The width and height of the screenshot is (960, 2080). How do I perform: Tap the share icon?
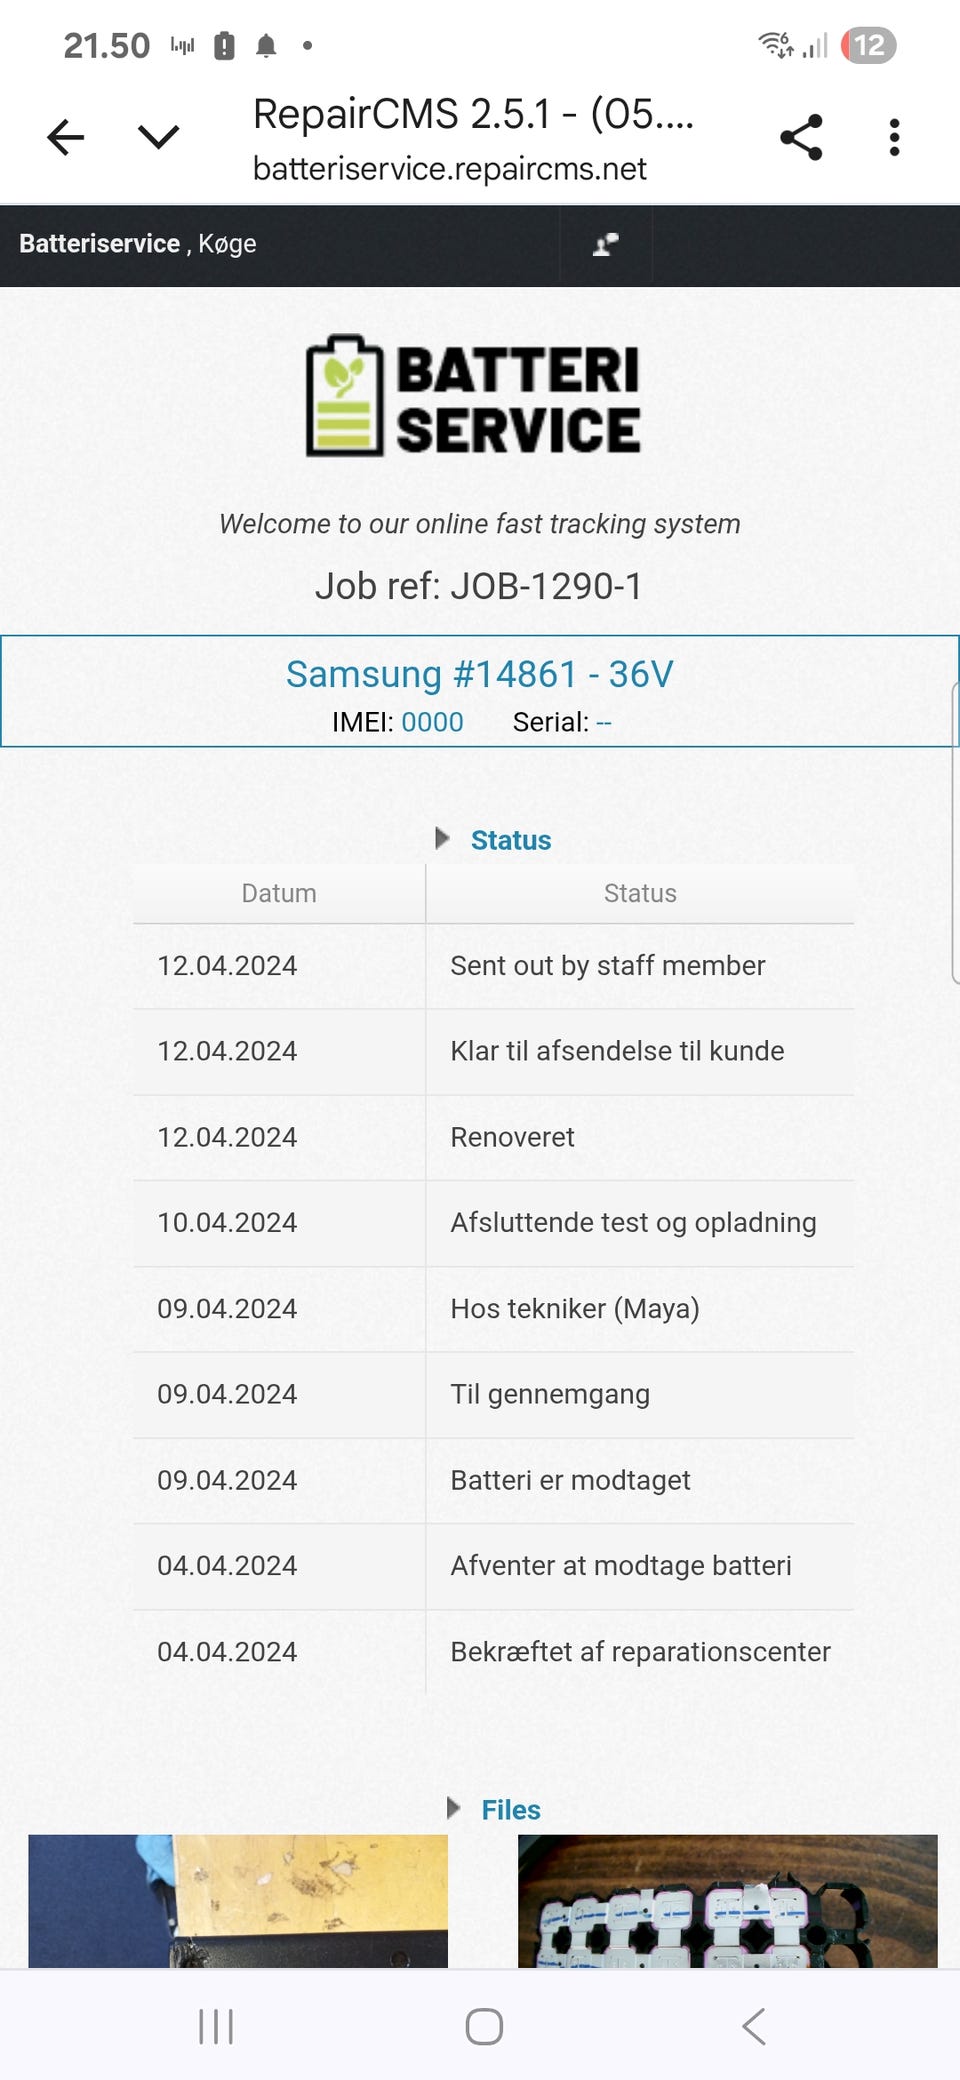pos(801,137)
